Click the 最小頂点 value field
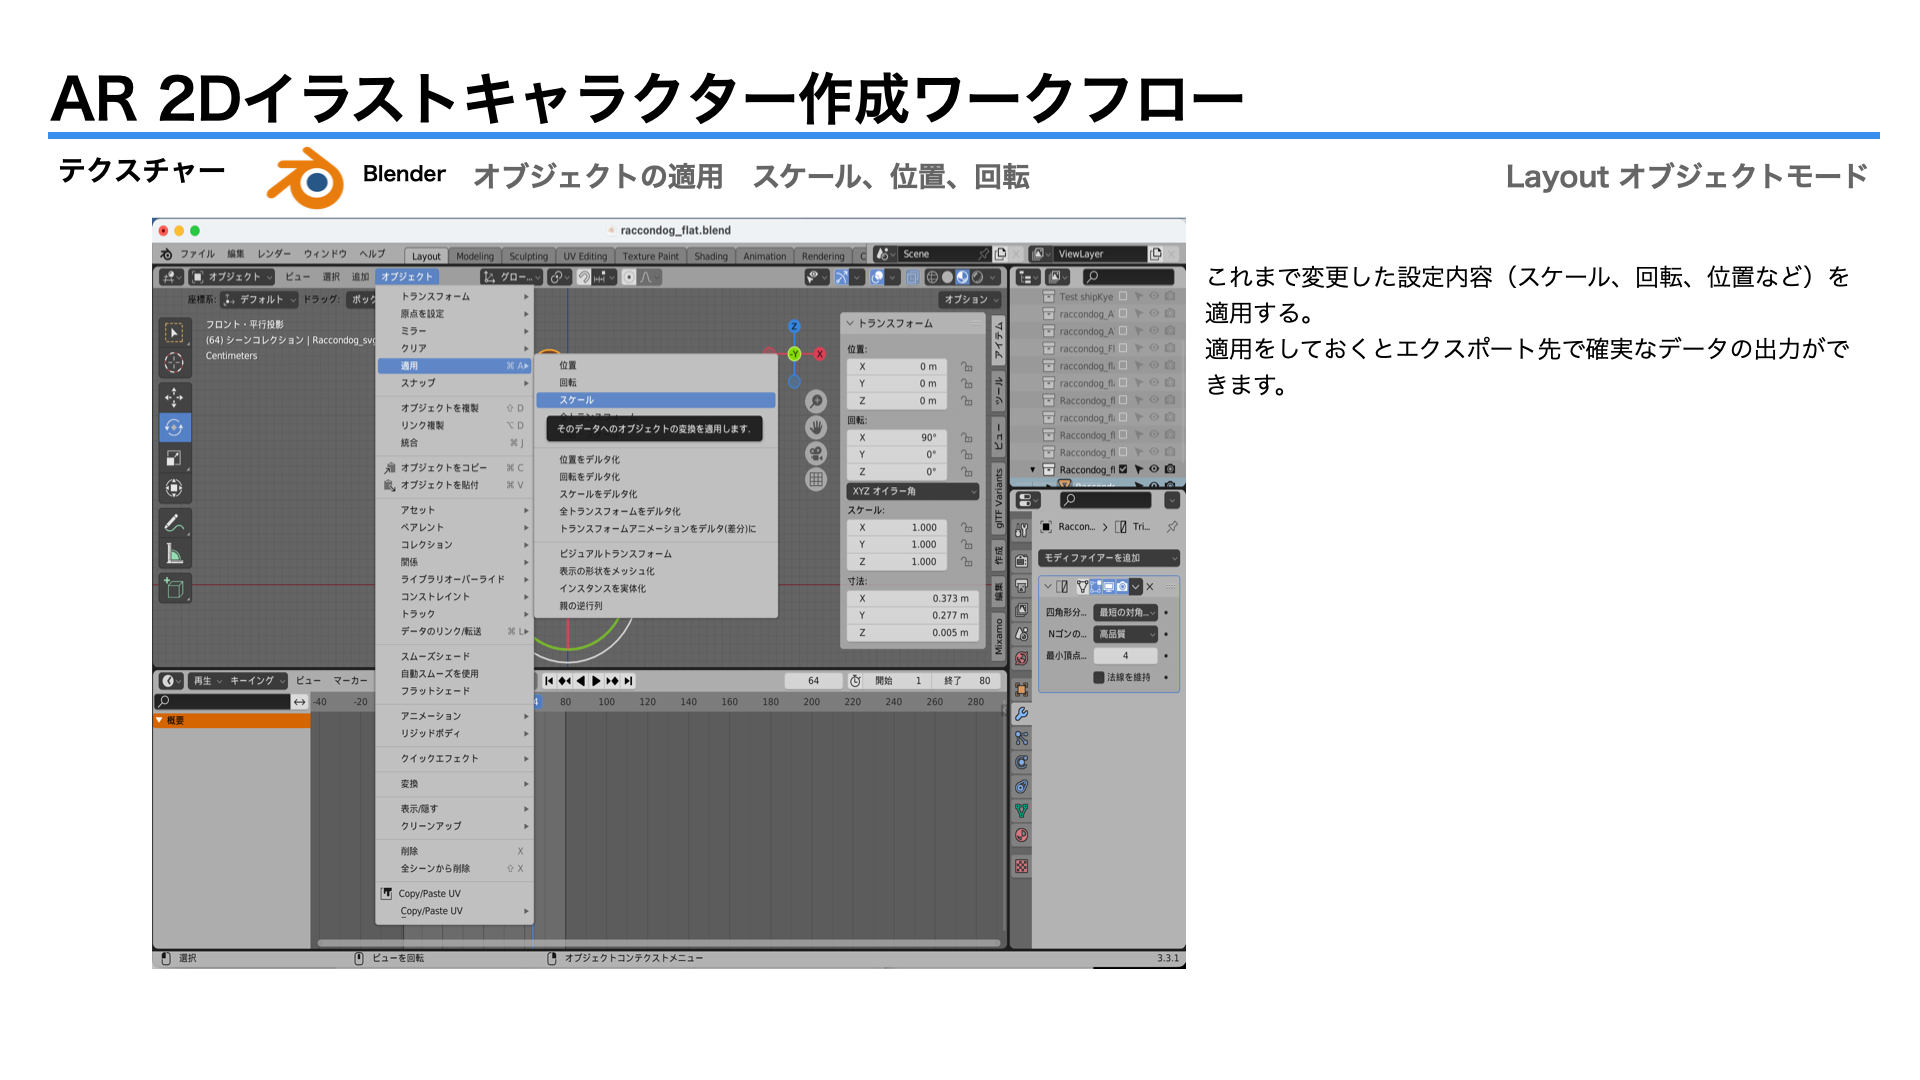Screen dimensions: 1920x1080 point(1125,656)
